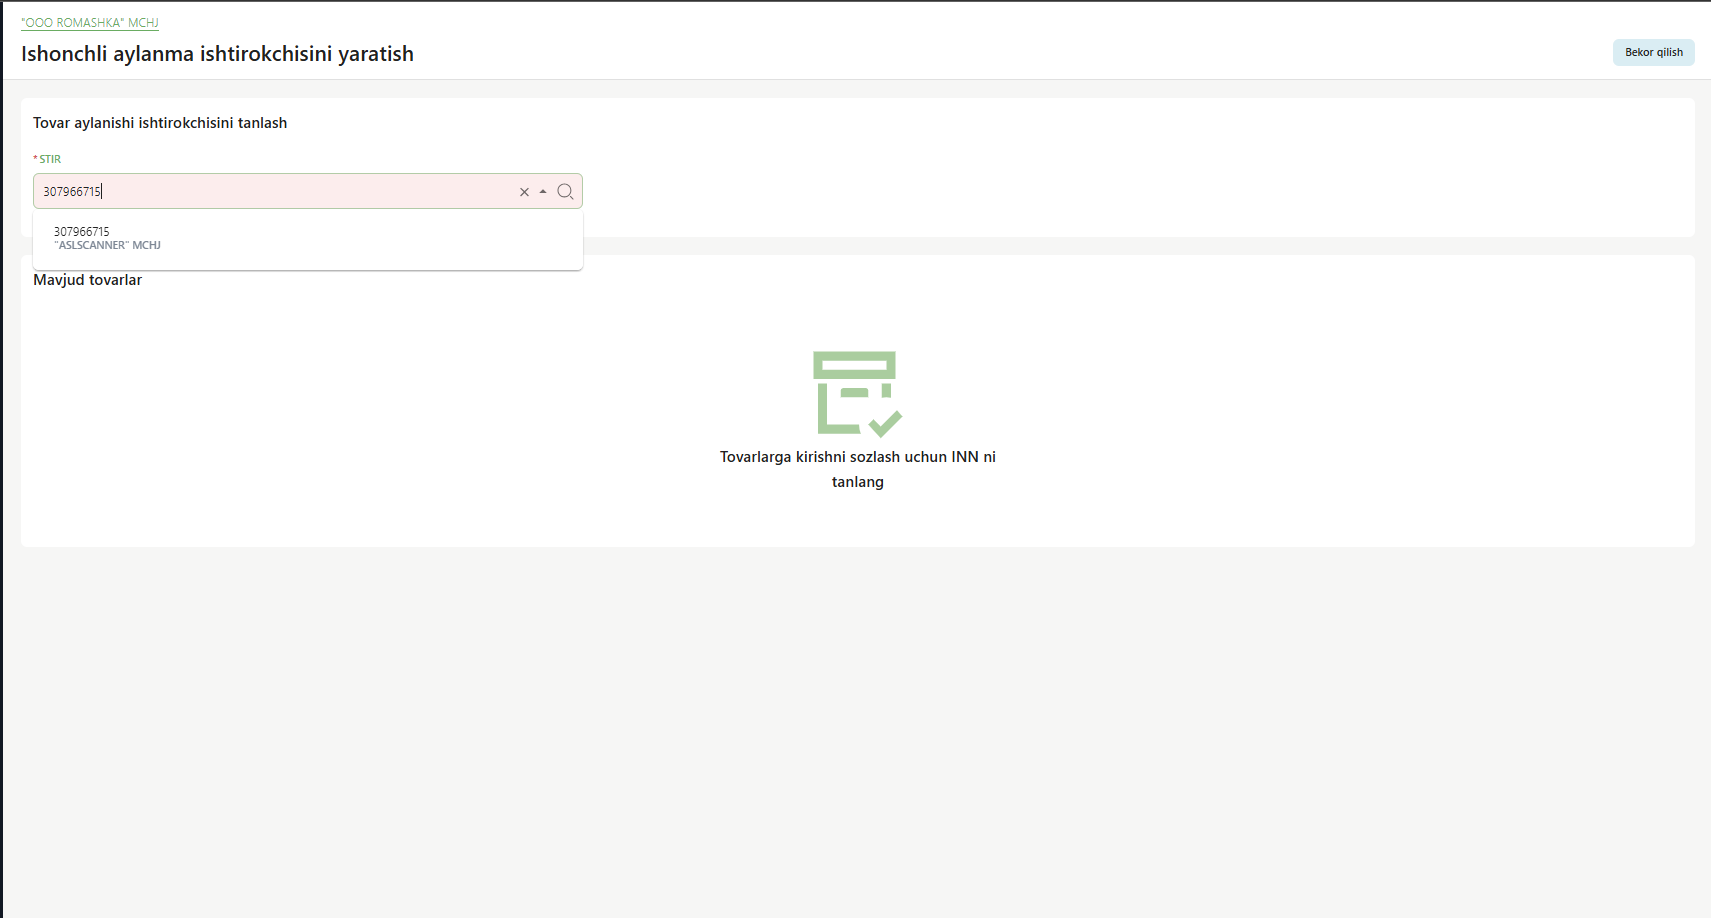Click the "Tovarlarga kirishni sozlash uchun INN ni" message
Viewport: 1711px width, 918px height.
[x=857, y=457]
